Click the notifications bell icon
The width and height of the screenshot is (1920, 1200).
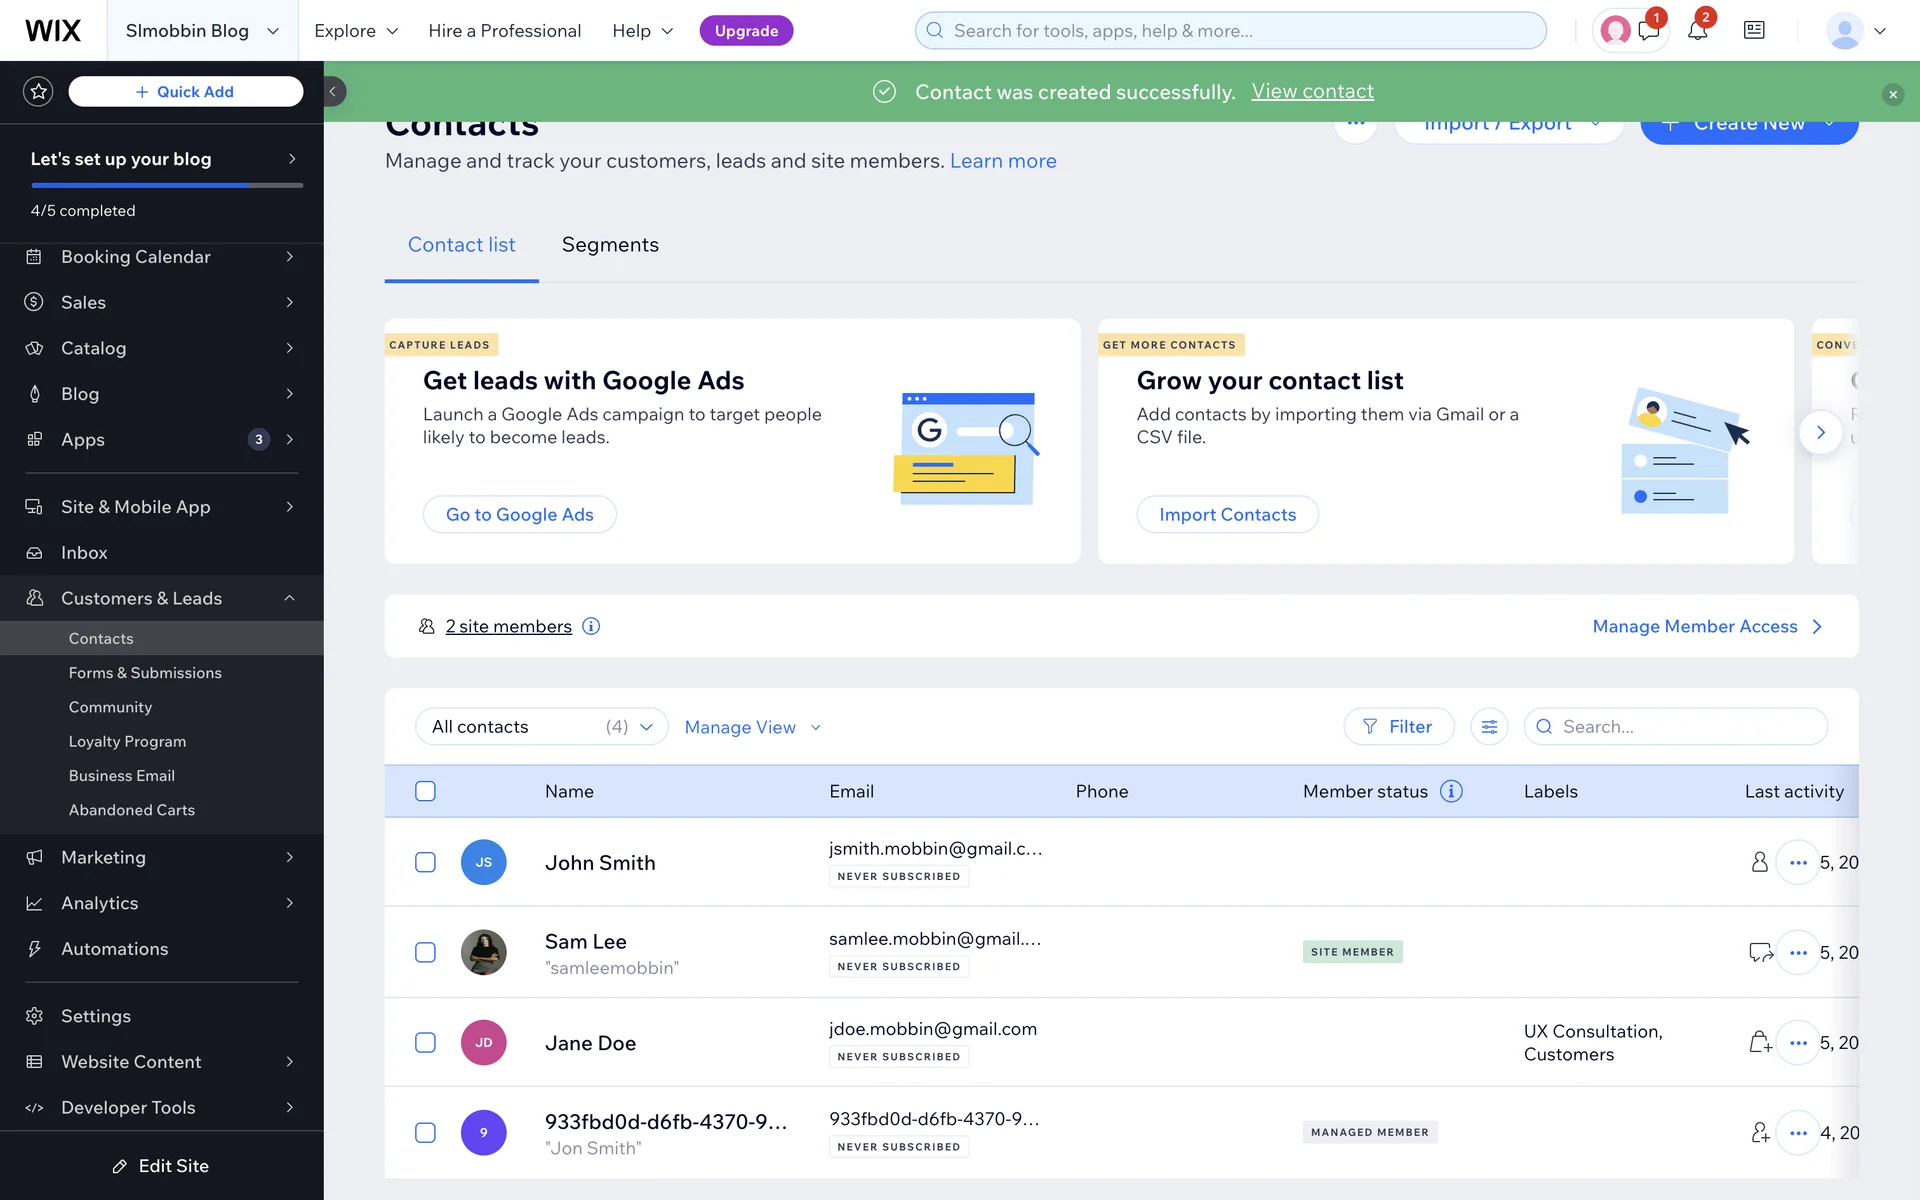coord(1697,31)
